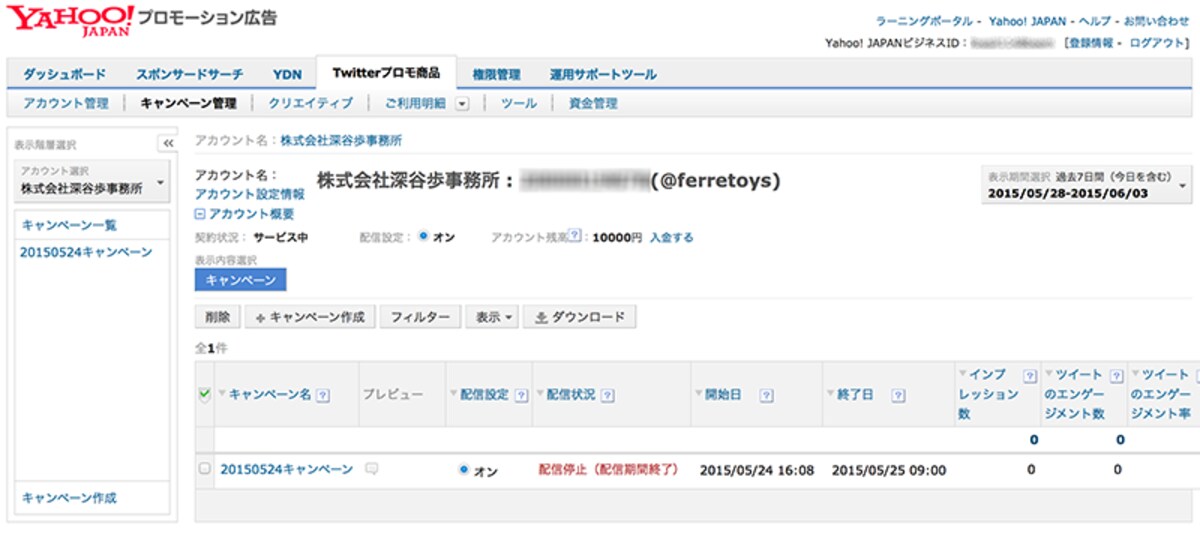
Task: Switch to 権限管理 tab
Action: click(x=497, y=75)
